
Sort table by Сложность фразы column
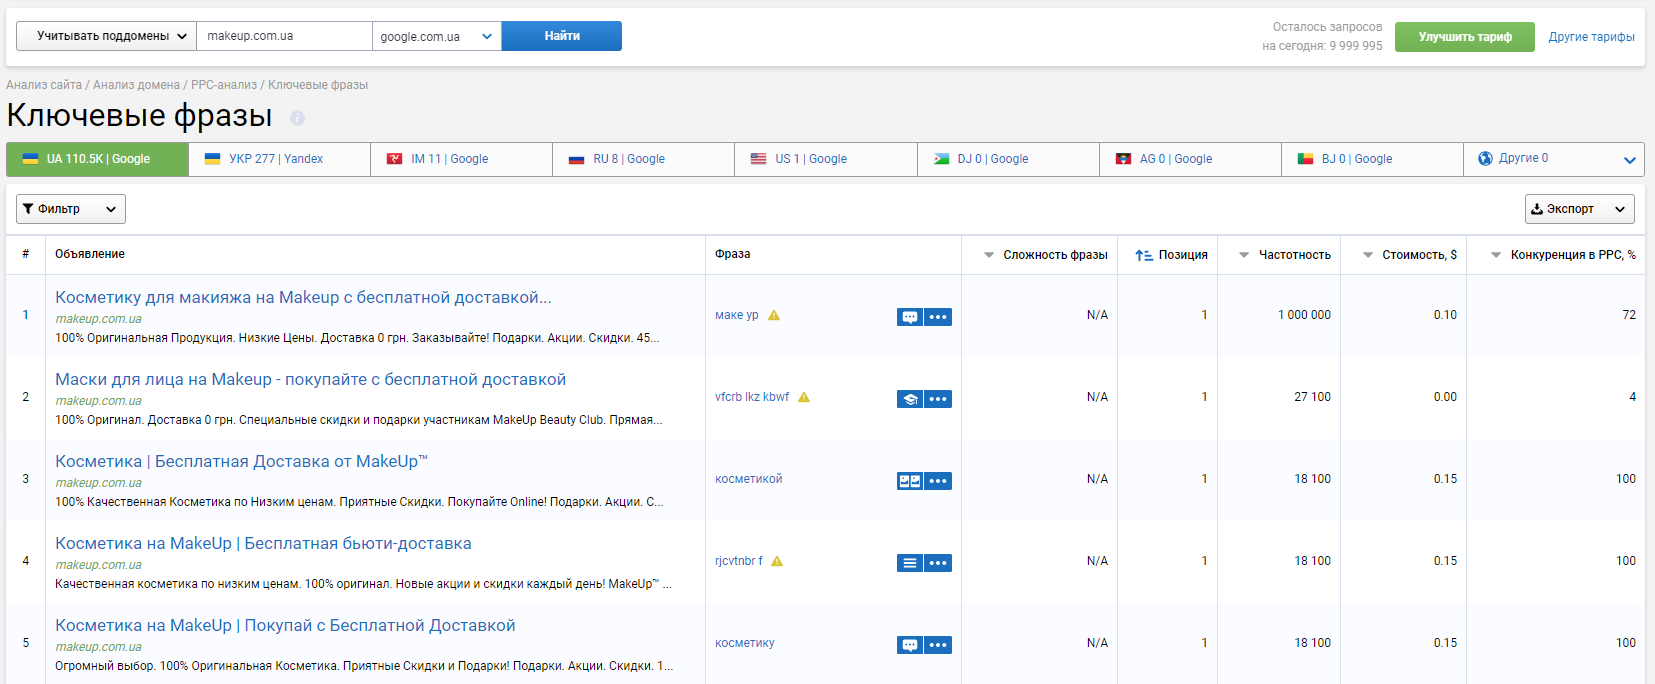(1045, 255)
